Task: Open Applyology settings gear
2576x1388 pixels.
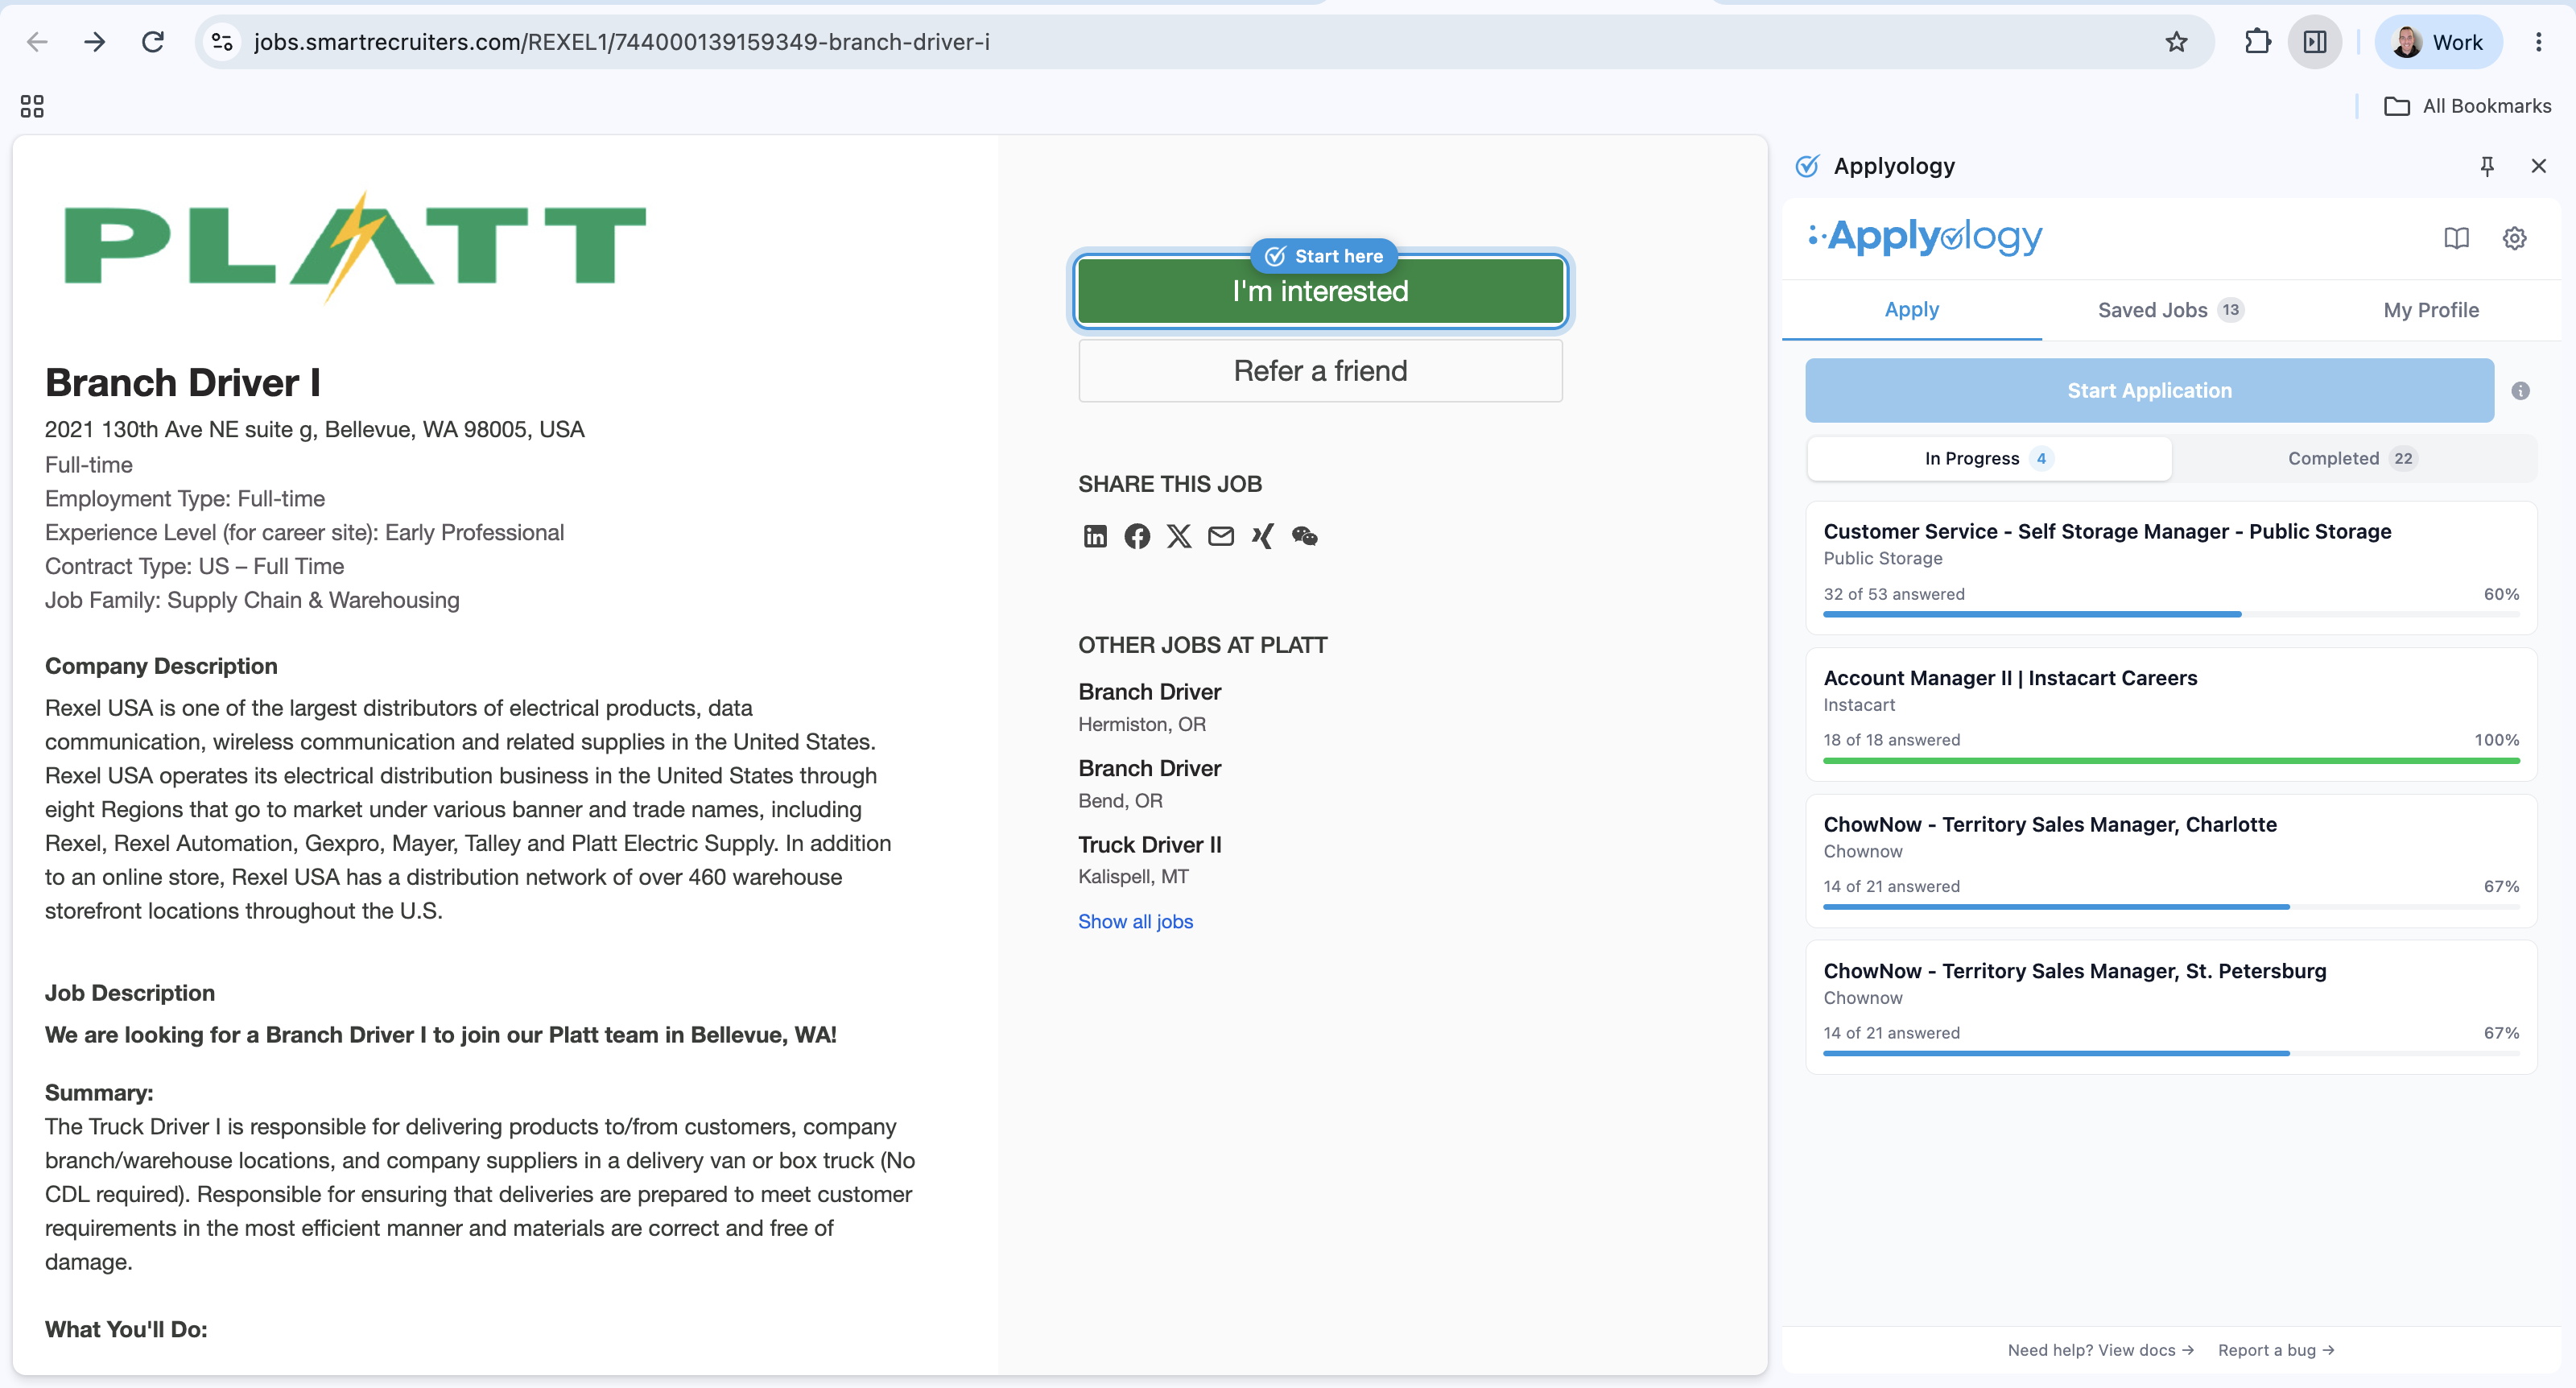Action: tap(2514, 238)
